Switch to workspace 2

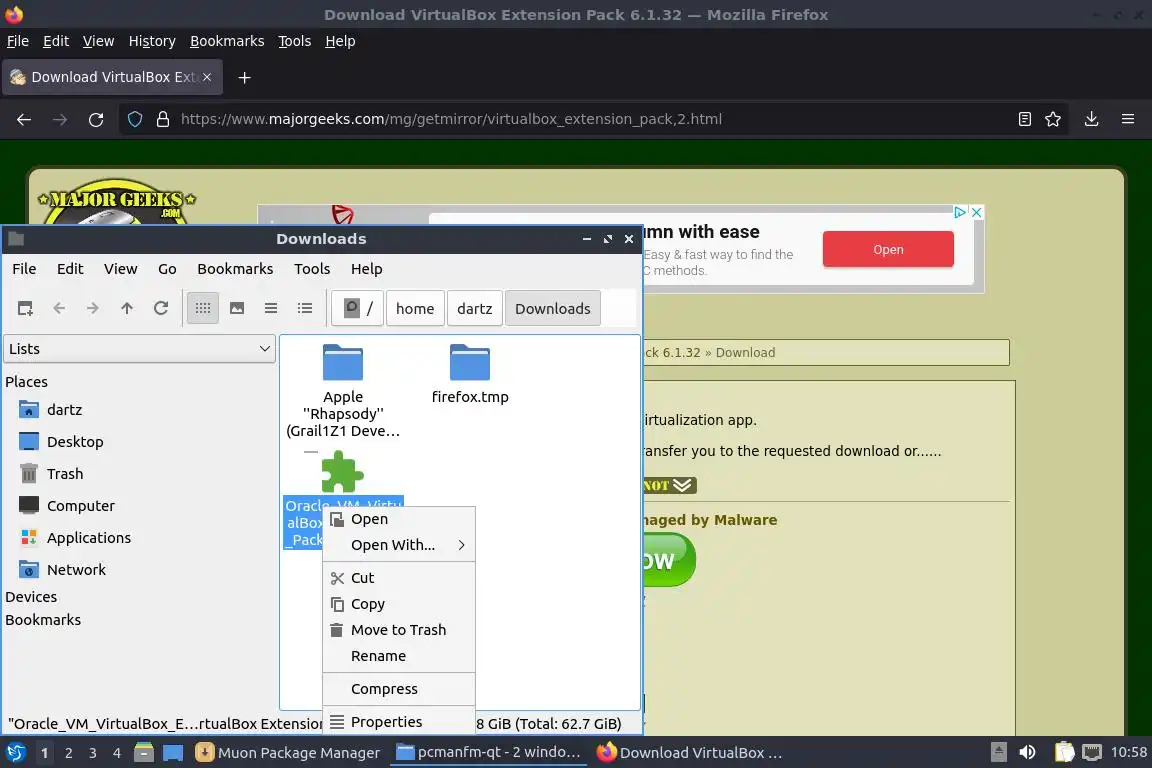68,753
